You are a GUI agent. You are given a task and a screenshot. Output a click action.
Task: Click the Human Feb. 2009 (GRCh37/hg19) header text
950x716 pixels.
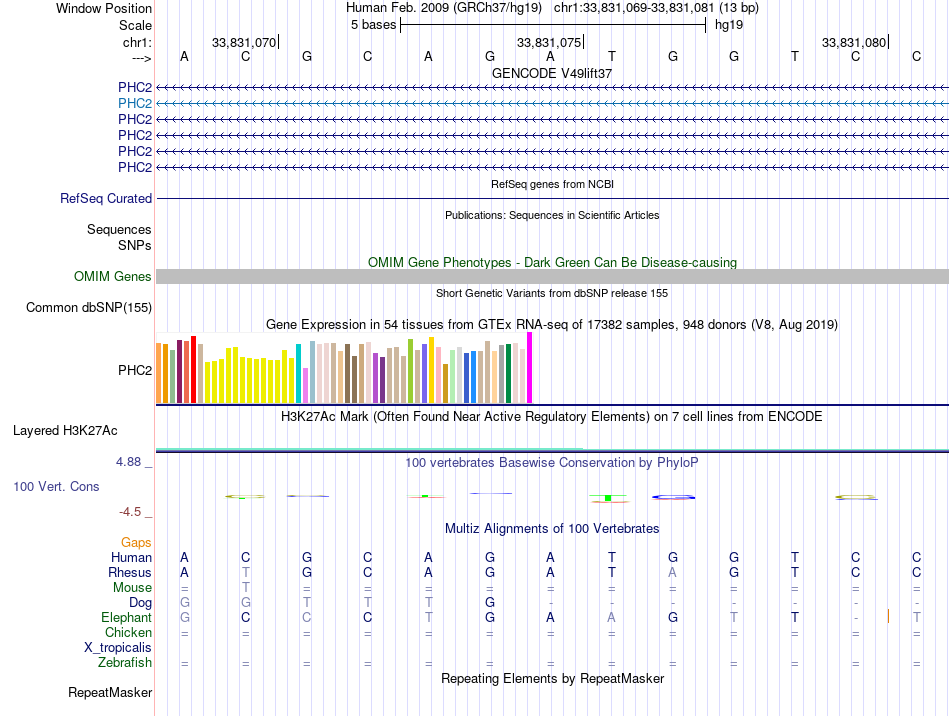pyautogui.click(x=443, y=8)
